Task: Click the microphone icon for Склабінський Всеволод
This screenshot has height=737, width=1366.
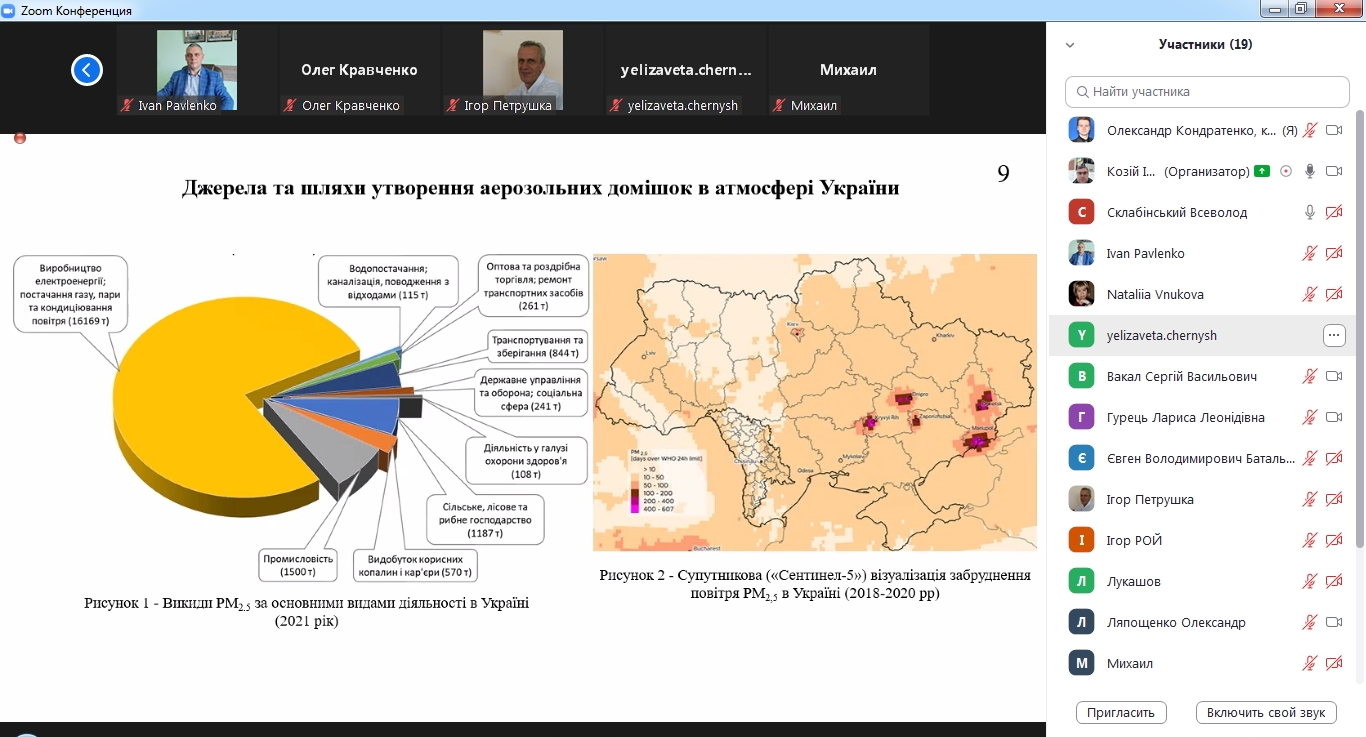Action: coord(1309,212)
